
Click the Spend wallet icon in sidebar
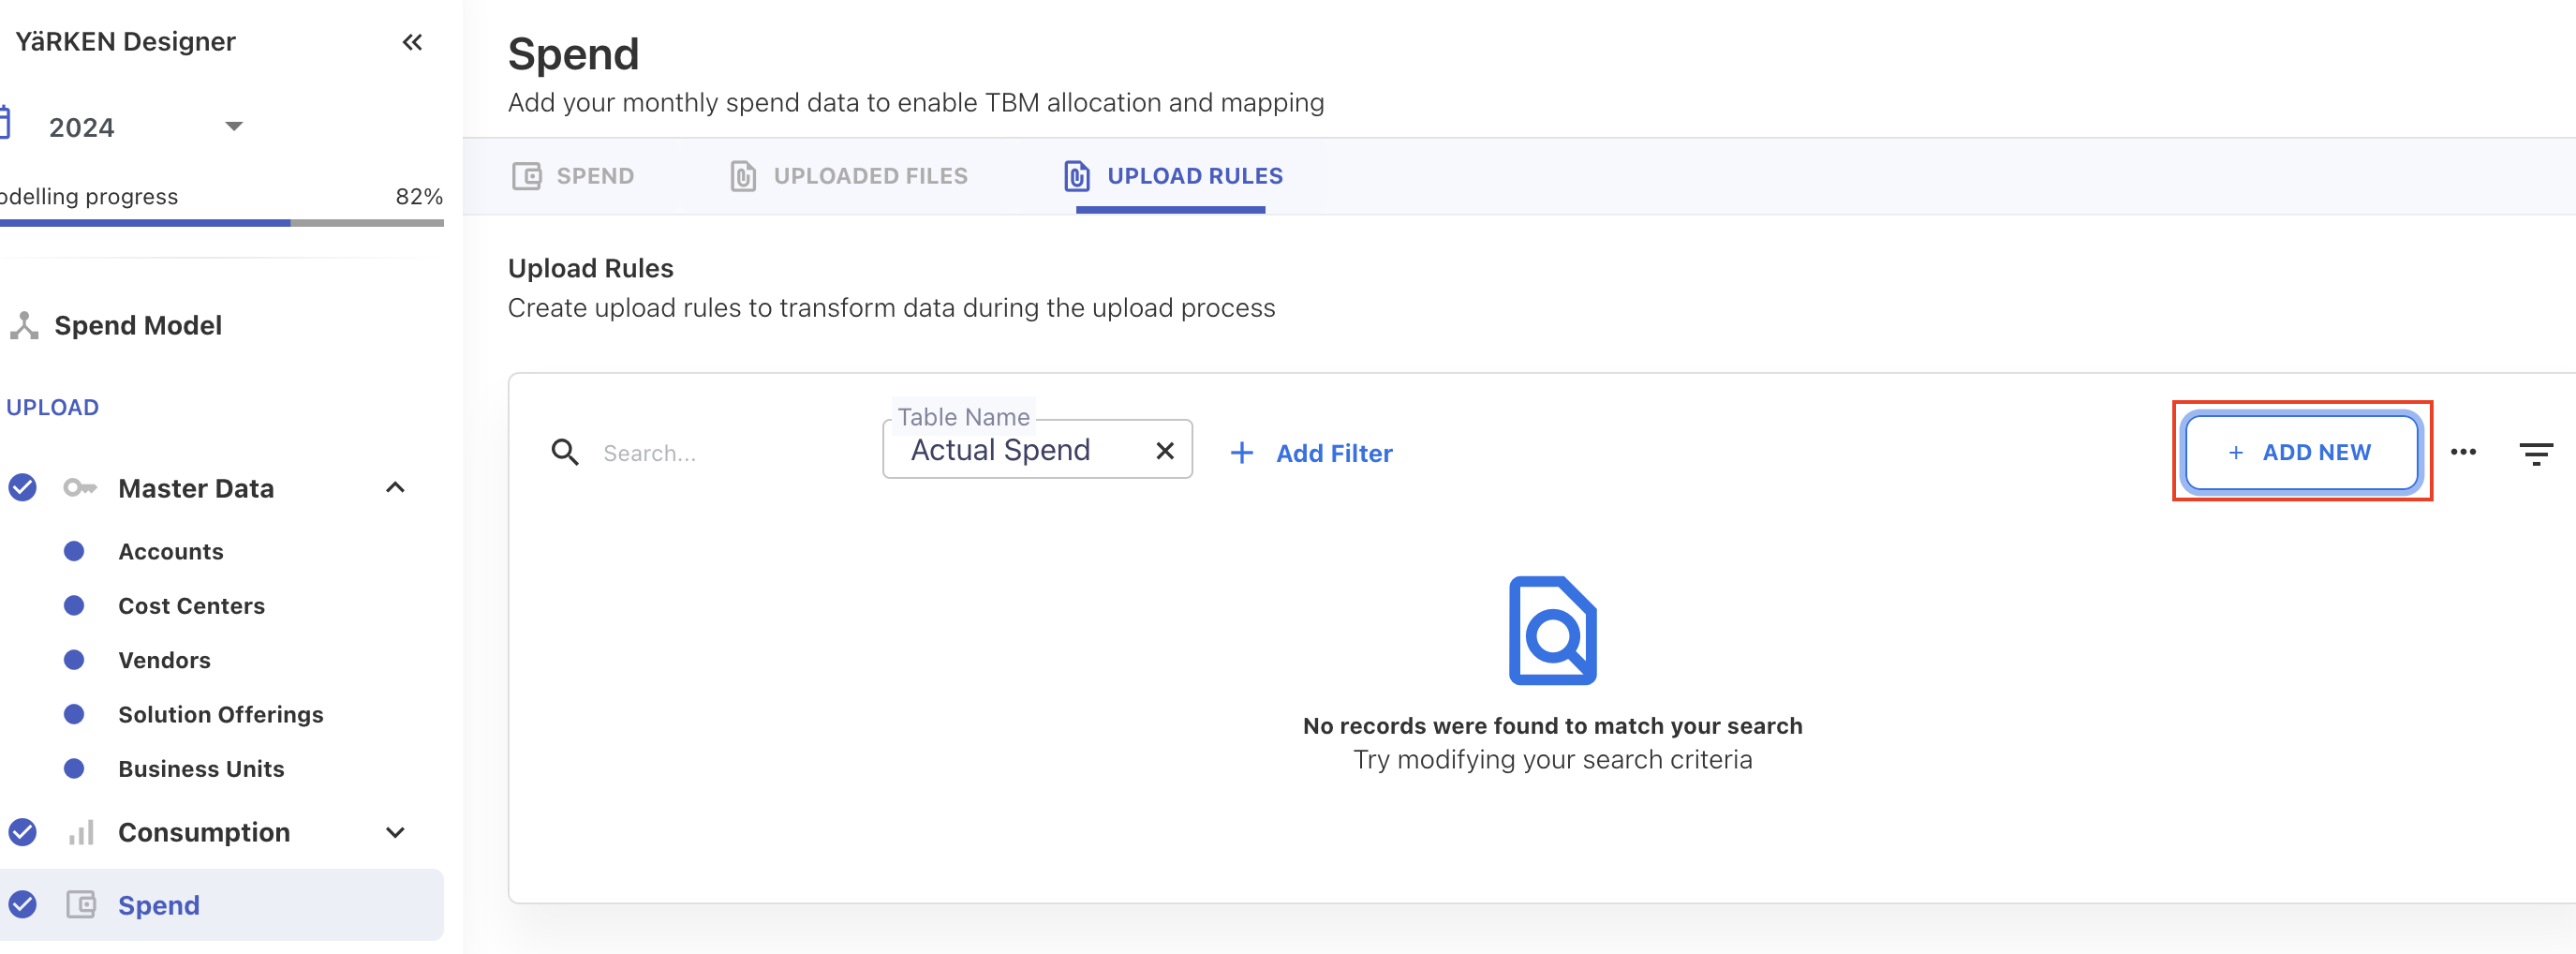tap(81, 905)
